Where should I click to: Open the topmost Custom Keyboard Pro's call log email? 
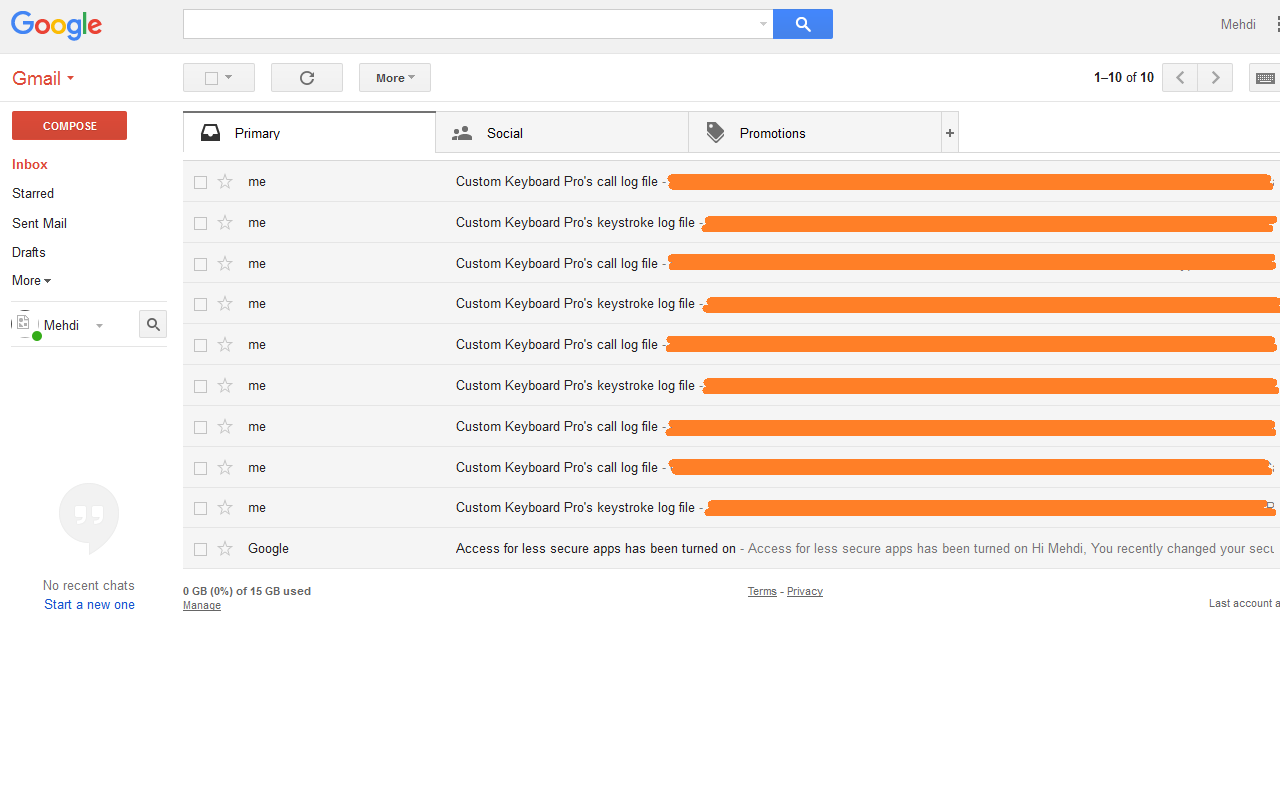pos(731,181)
